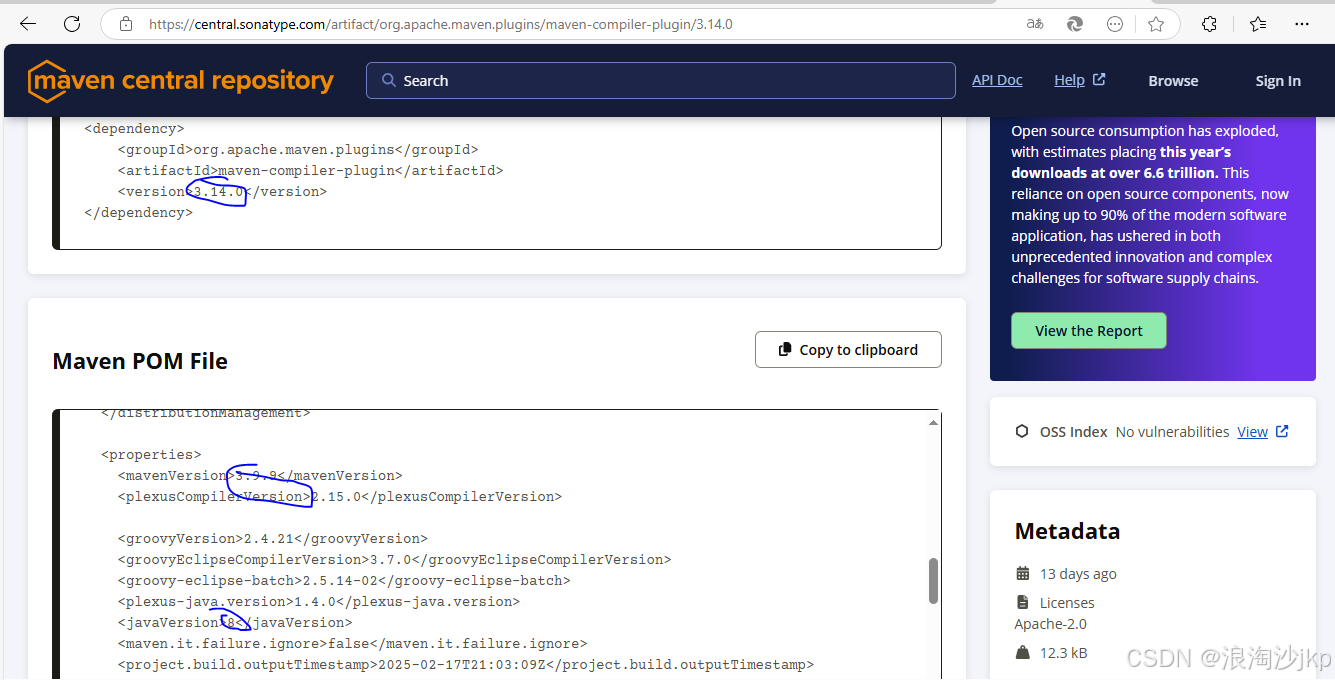Image resolution: width=1335 pixels, height=680 pixels.
Task: Add page to favorites star
Action: 1156,24
